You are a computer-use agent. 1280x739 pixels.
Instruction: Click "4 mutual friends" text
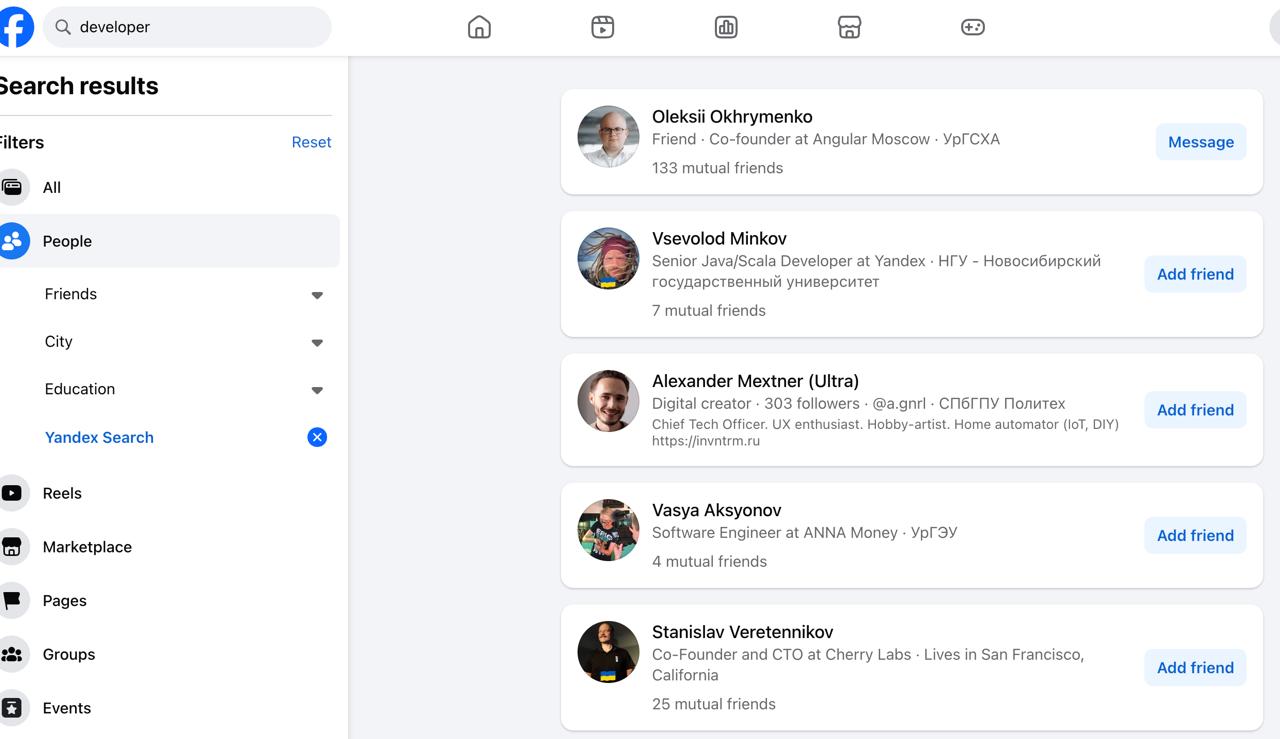(x=709, y=562)
